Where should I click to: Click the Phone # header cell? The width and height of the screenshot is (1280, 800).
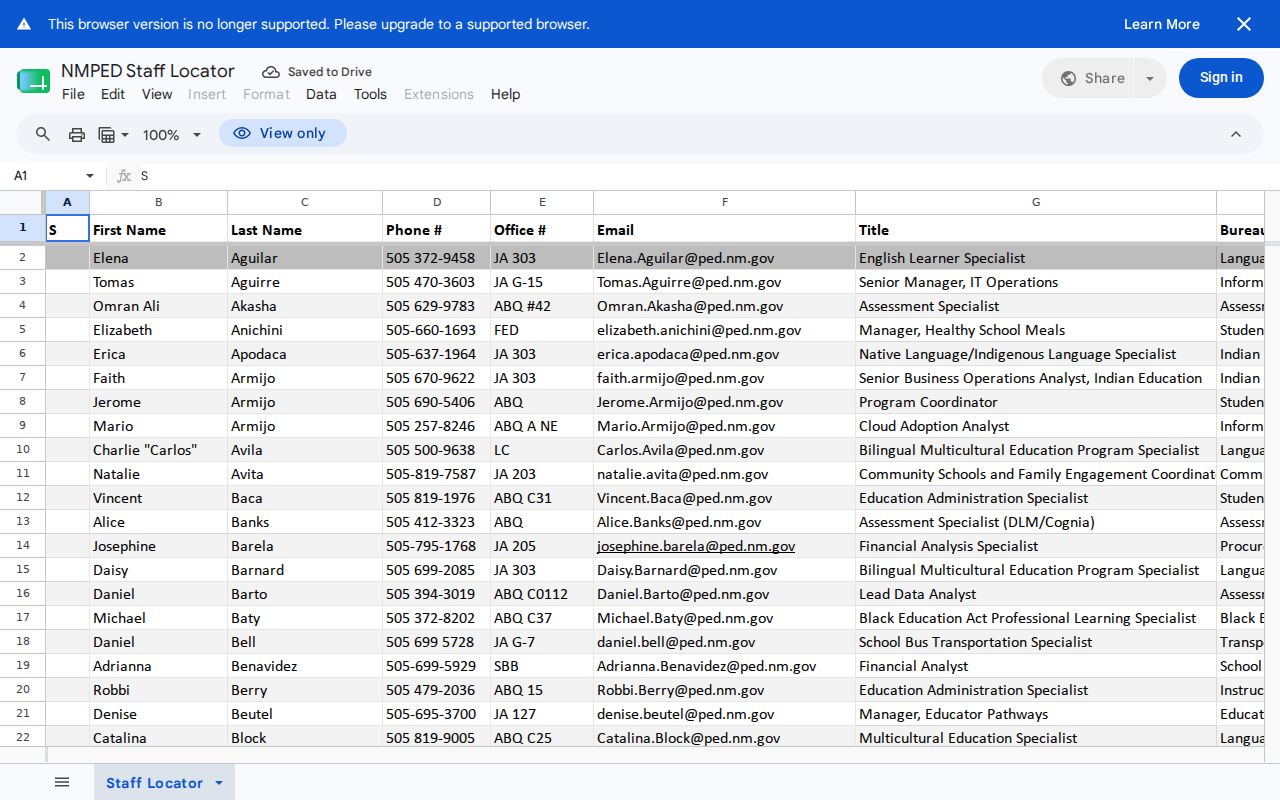click(436, 229)
